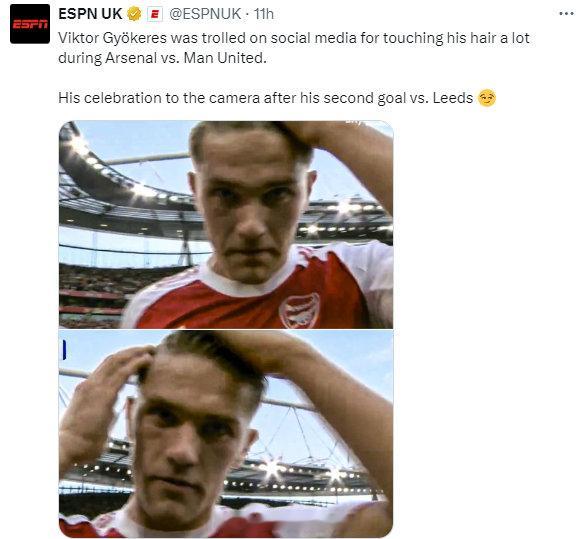Click the Arsenal crest on the red shirt

(299, 311)
